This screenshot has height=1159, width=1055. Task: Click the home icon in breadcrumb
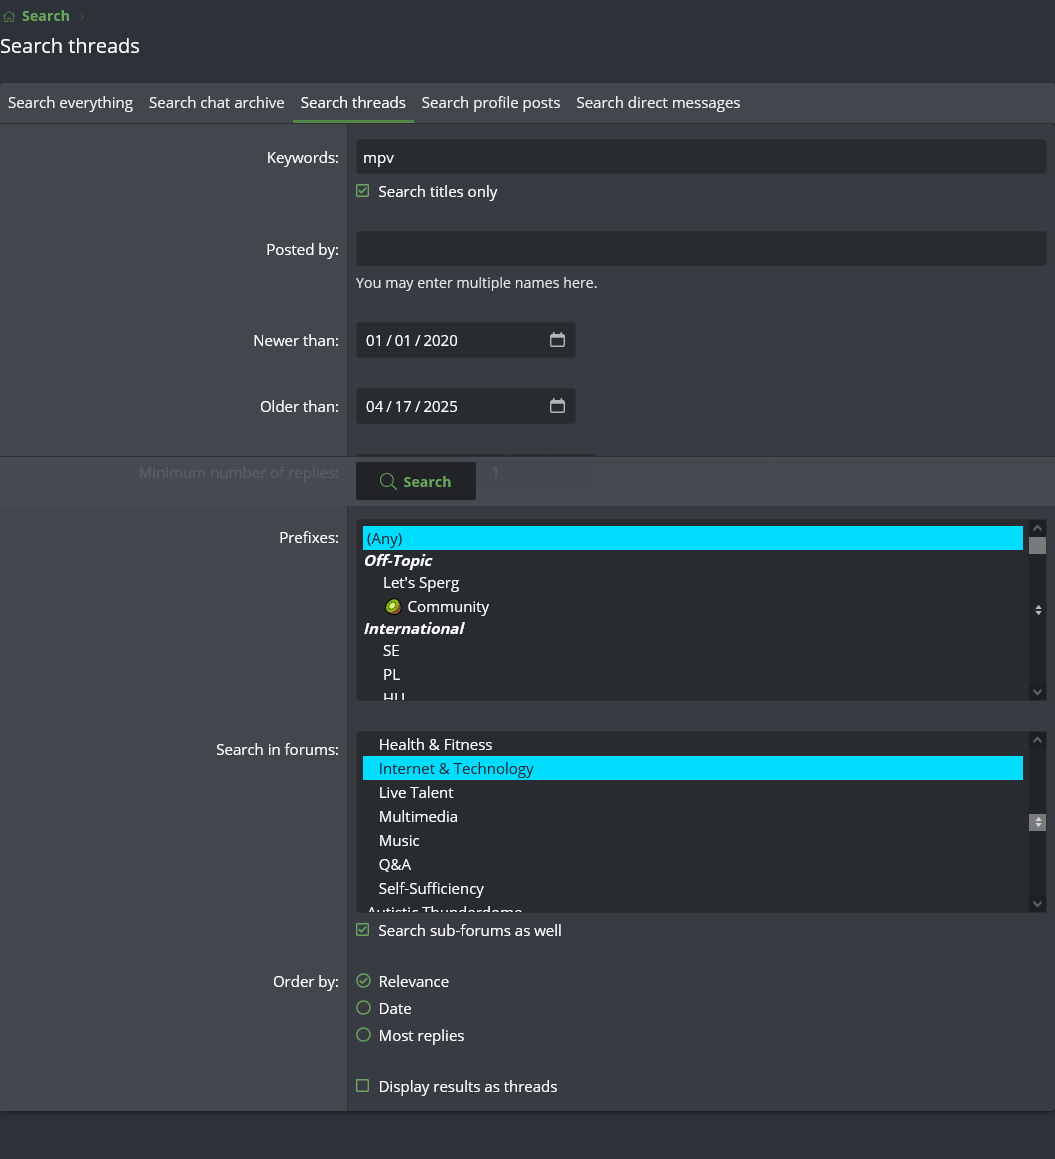coord(9,16)
